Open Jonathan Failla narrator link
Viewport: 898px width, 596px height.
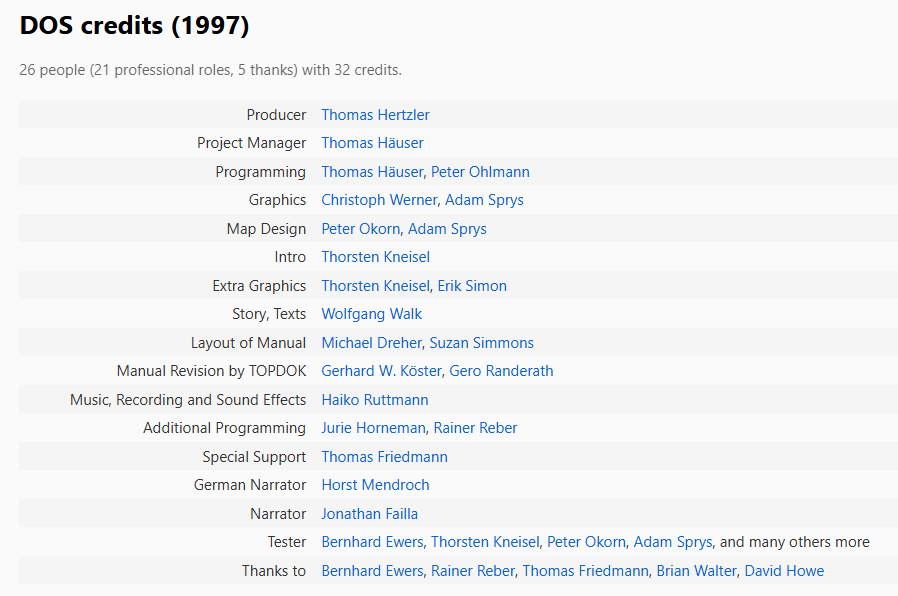point(369,514)
